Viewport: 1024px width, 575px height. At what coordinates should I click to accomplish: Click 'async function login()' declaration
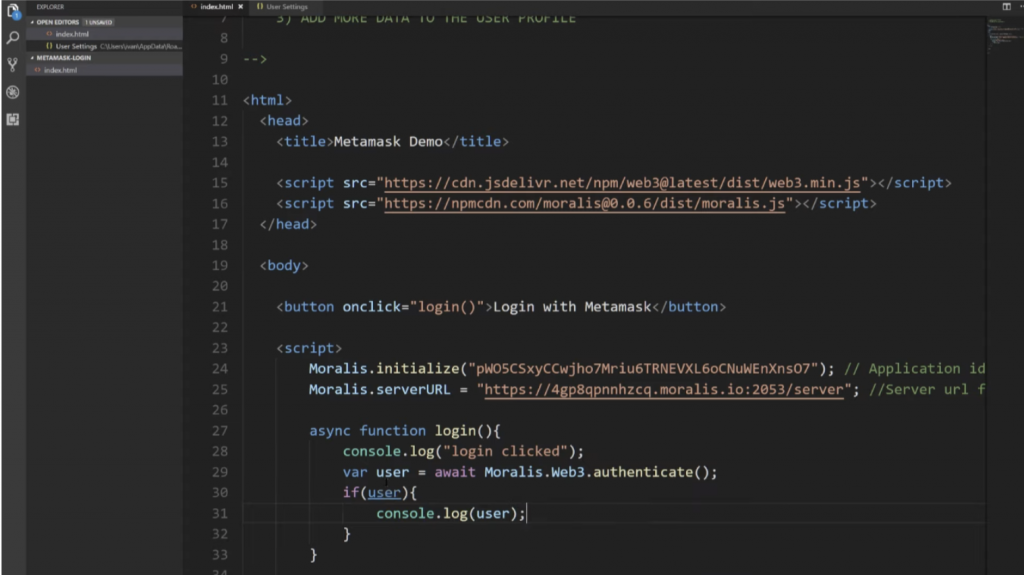click(x=405, y=431)
